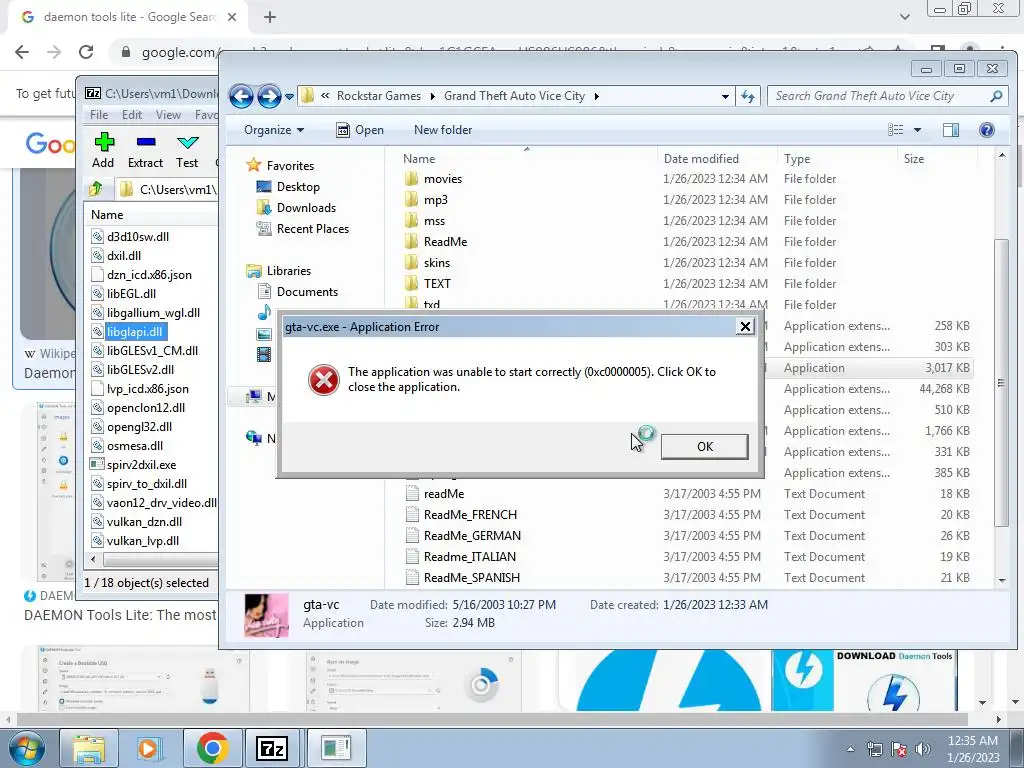Viewport: 1024px width, 768px height.
Task: Click the ReadMe_GERMAN document icon
Action: [x=412, y=536]
